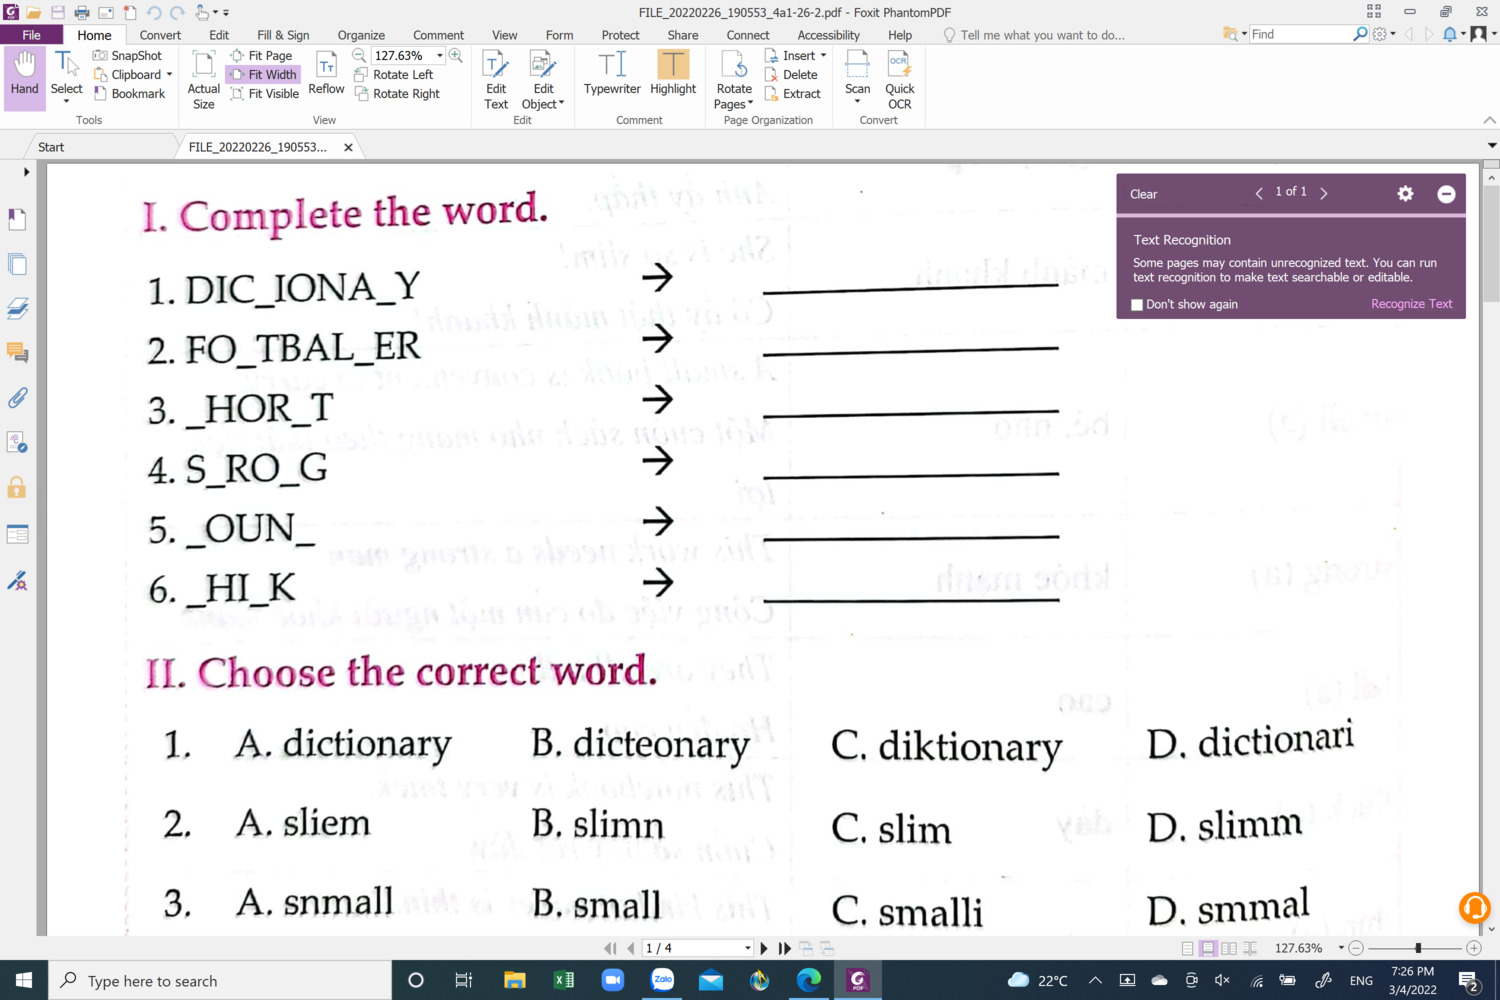
Task: Open the Layers navigation panel
Action: tap(17, 309)
